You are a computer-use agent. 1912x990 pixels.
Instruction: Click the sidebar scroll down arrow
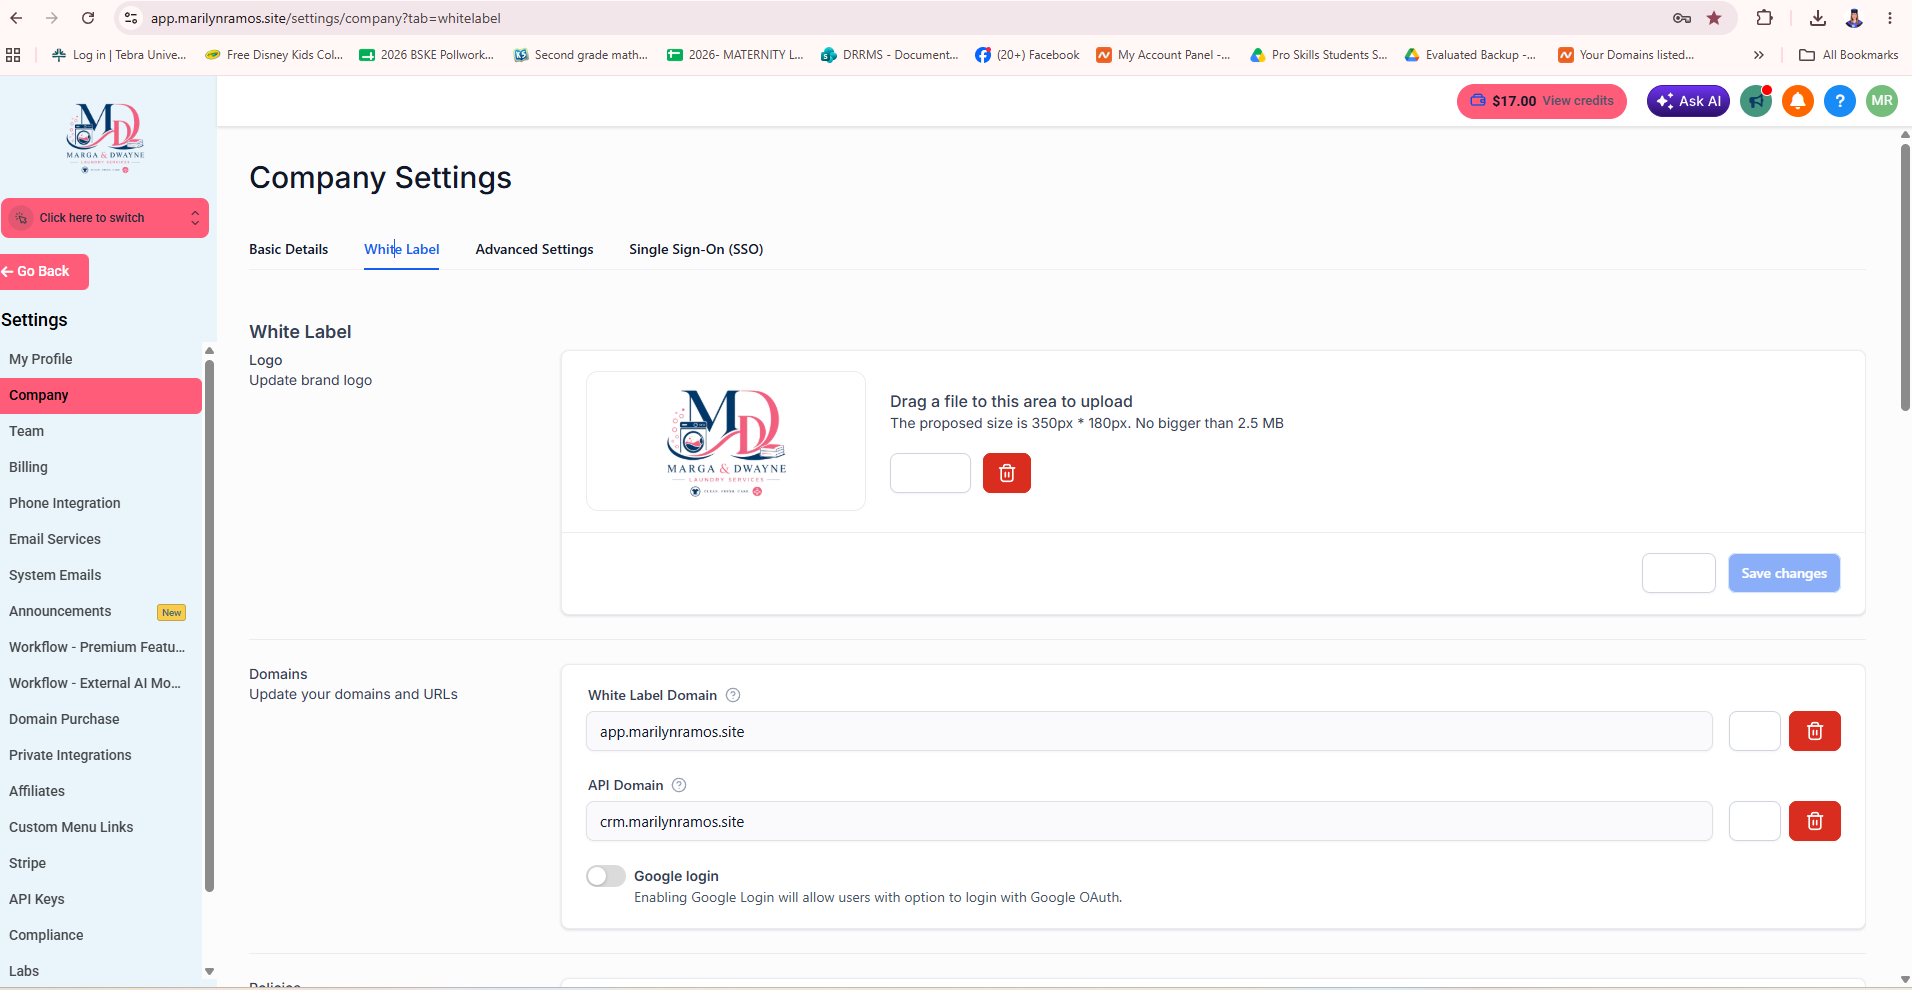click(209, 971)
